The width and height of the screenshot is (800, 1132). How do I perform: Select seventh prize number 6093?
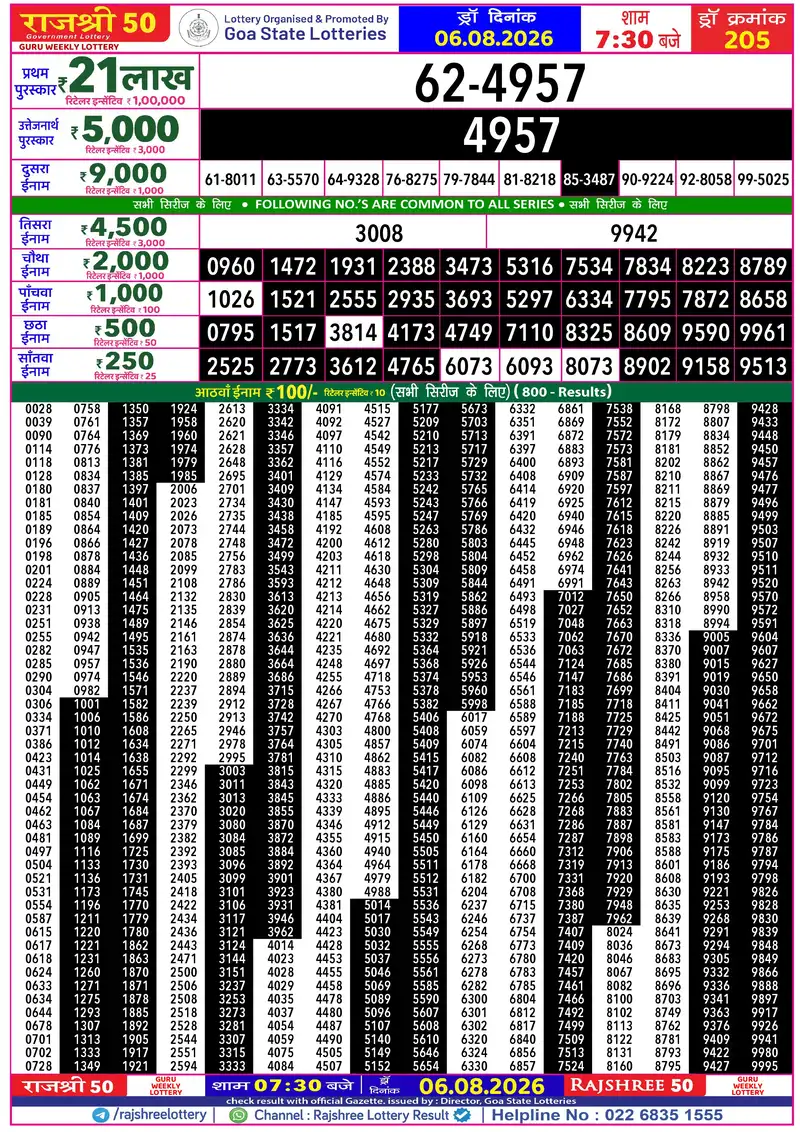(x=529, y=366)
